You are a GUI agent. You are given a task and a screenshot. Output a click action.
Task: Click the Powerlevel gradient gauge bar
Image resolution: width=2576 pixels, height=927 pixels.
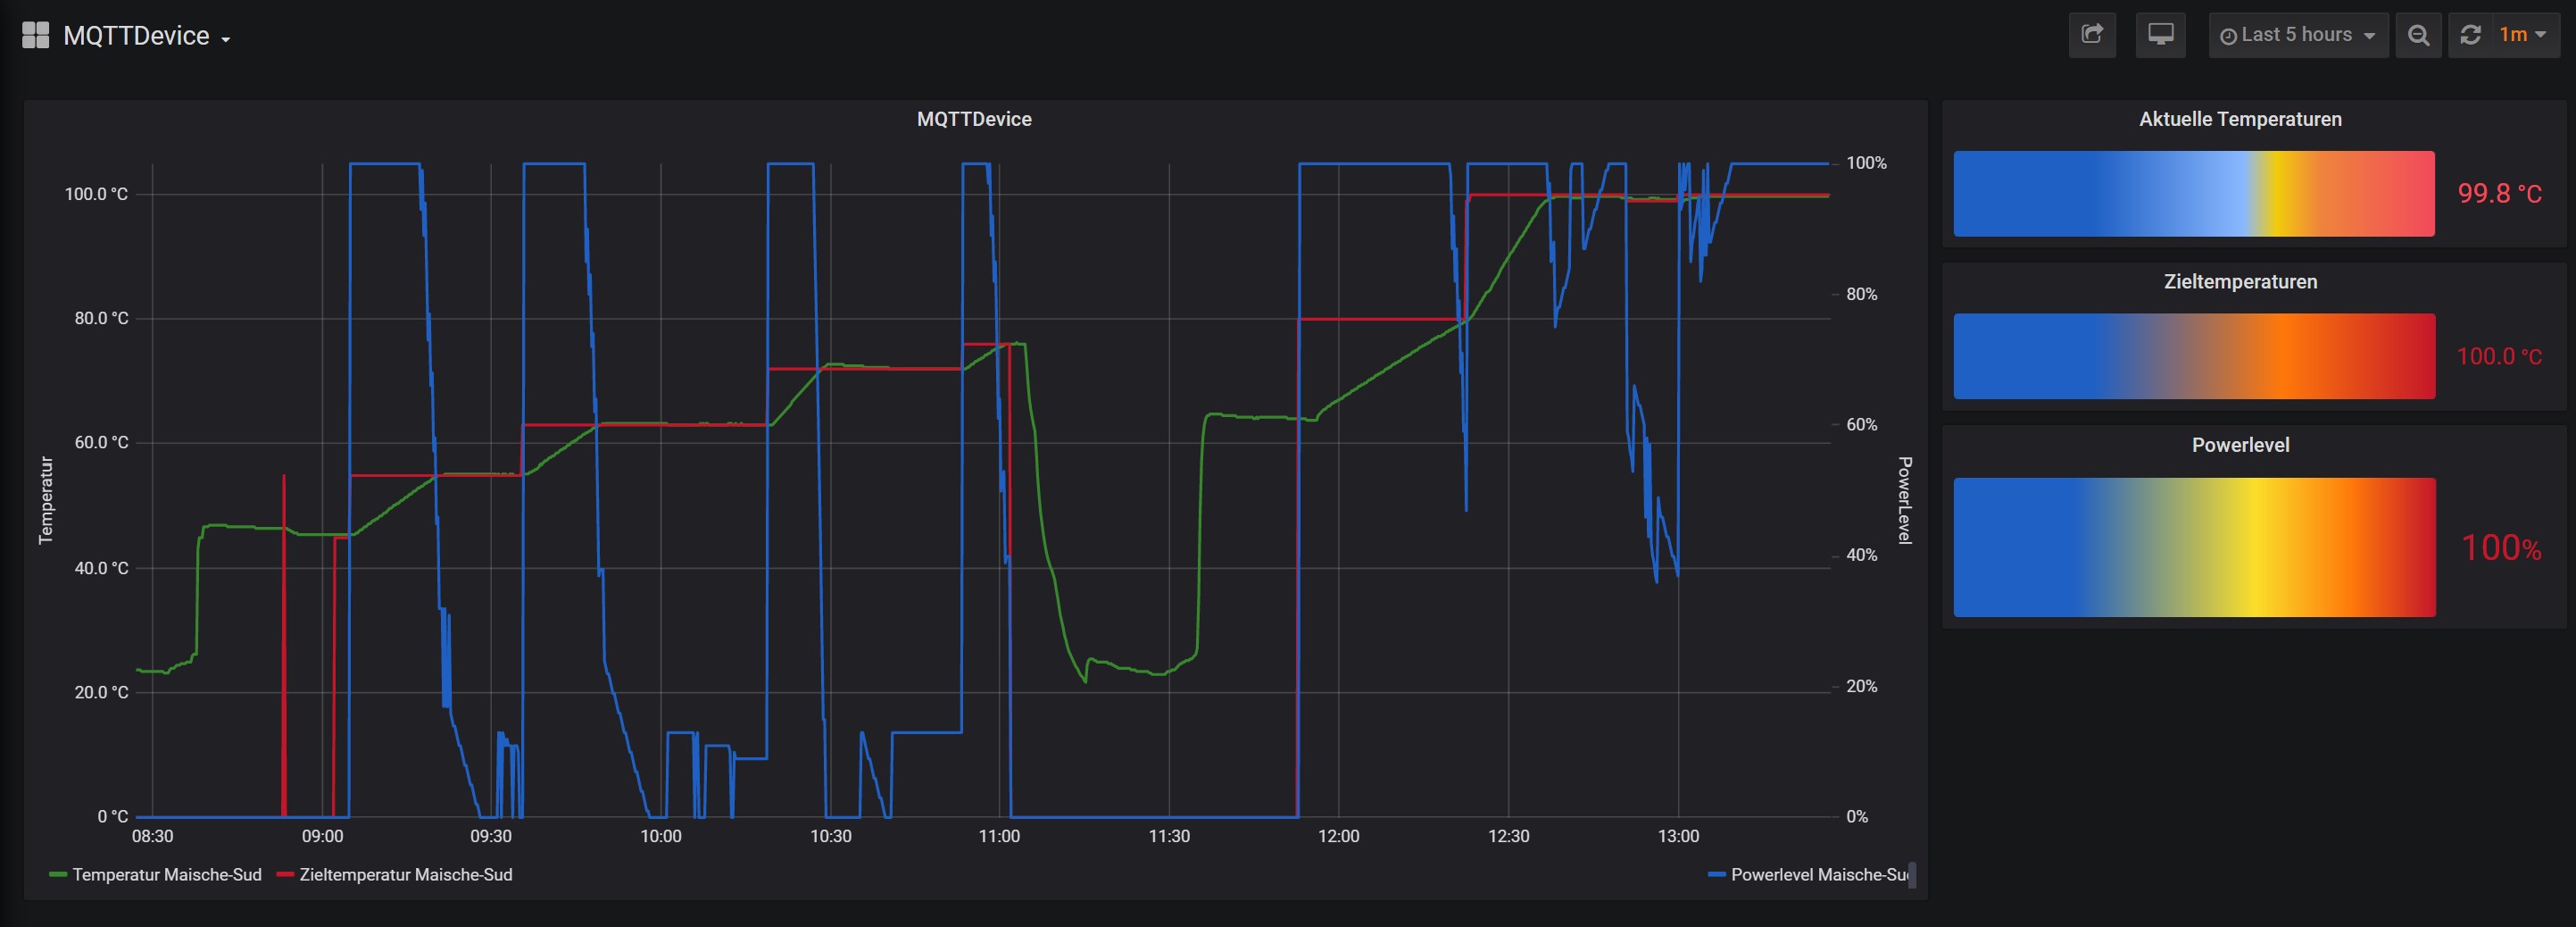[2193, 547]
